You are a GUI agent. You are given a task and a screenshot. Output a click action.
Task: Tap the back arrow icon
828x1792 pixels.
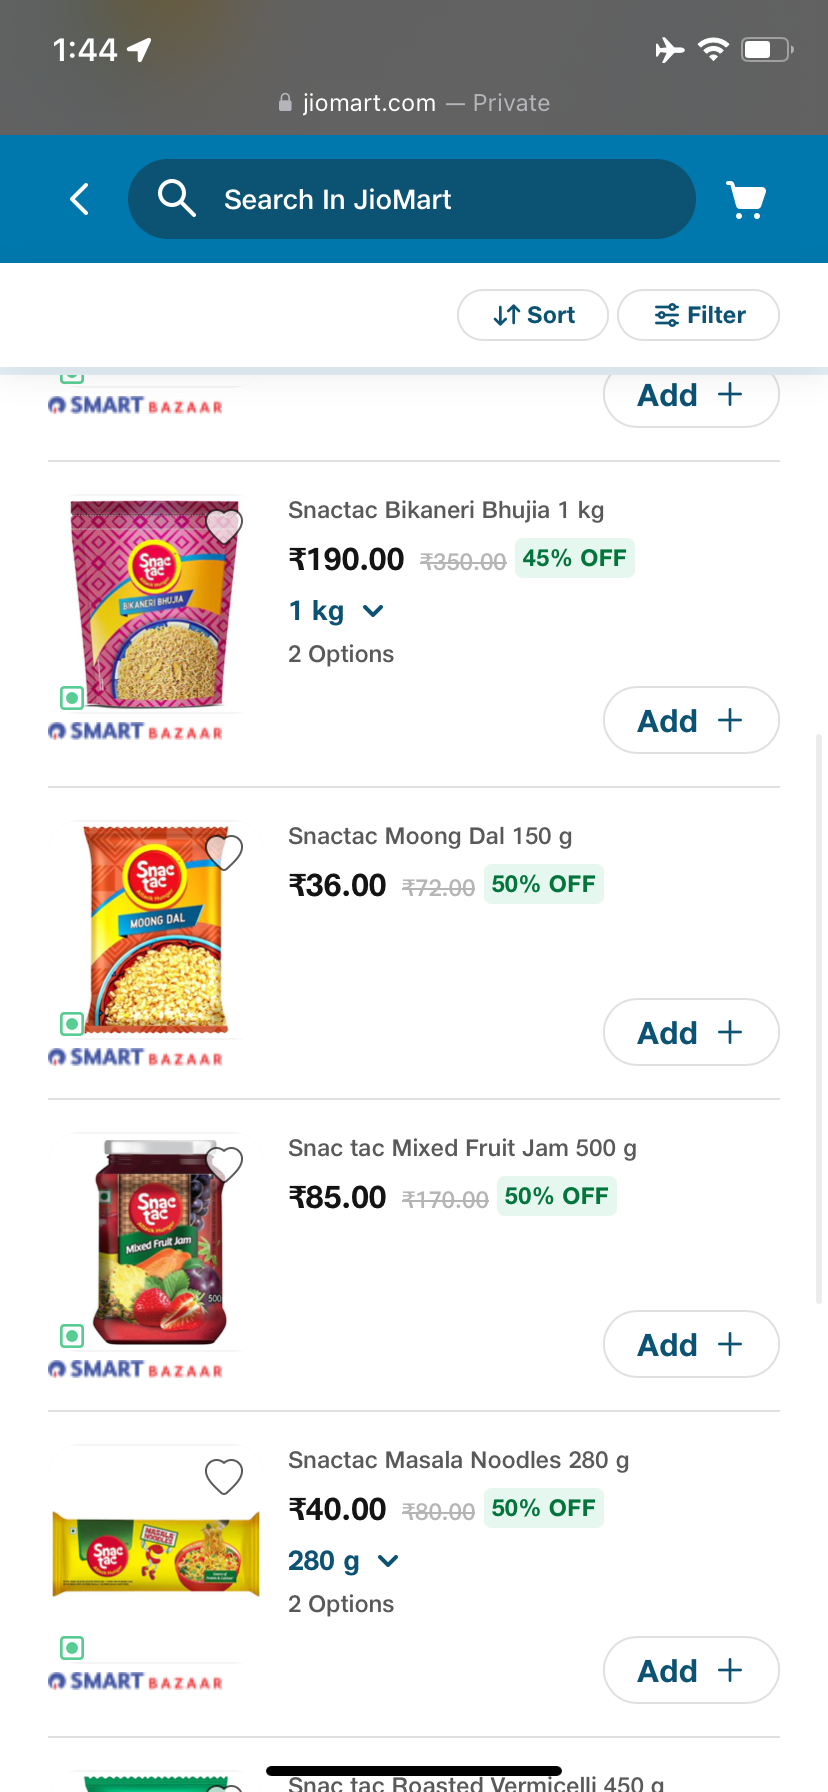[x=80, y=199]
